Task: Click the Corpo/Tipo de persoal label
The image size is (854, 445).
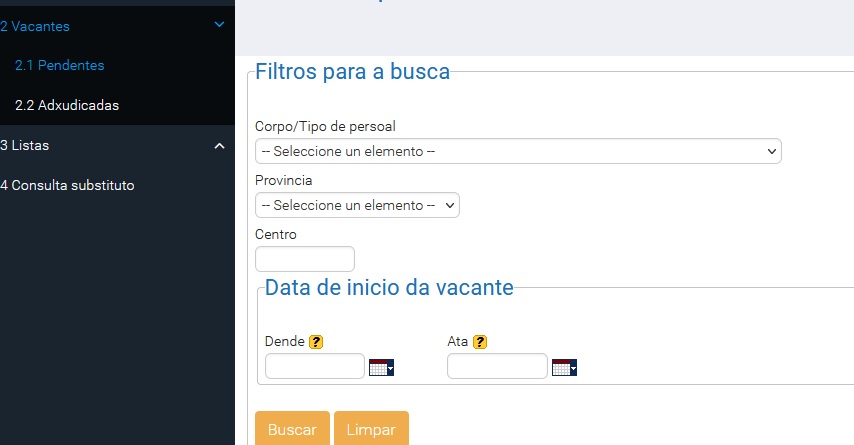Action: (x=325, y=126)
